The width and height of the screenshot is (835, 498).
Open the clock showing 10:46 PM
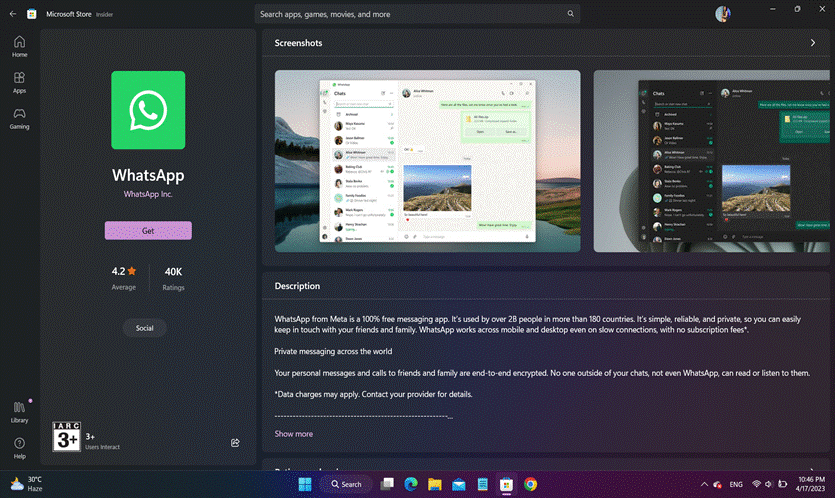click(812, 484)
